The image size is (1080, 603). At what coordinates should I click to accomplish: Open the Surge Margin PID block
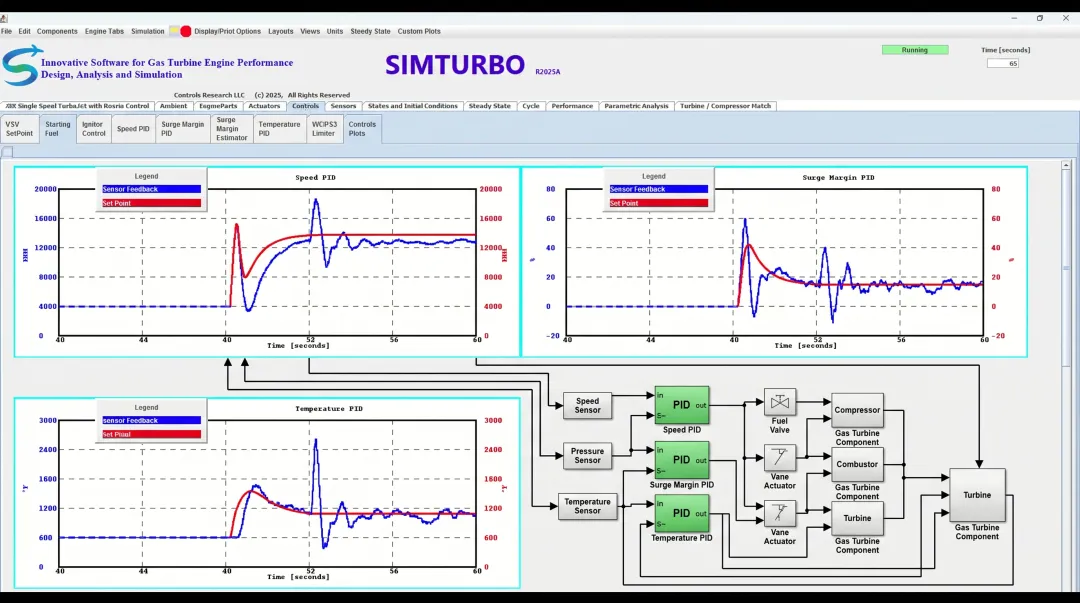click(681, 460)
